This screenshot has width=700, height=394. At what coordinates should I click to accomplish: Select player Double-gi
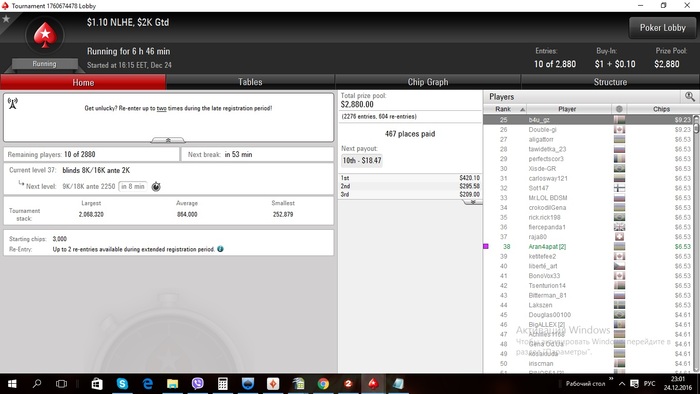click(588, 129)
